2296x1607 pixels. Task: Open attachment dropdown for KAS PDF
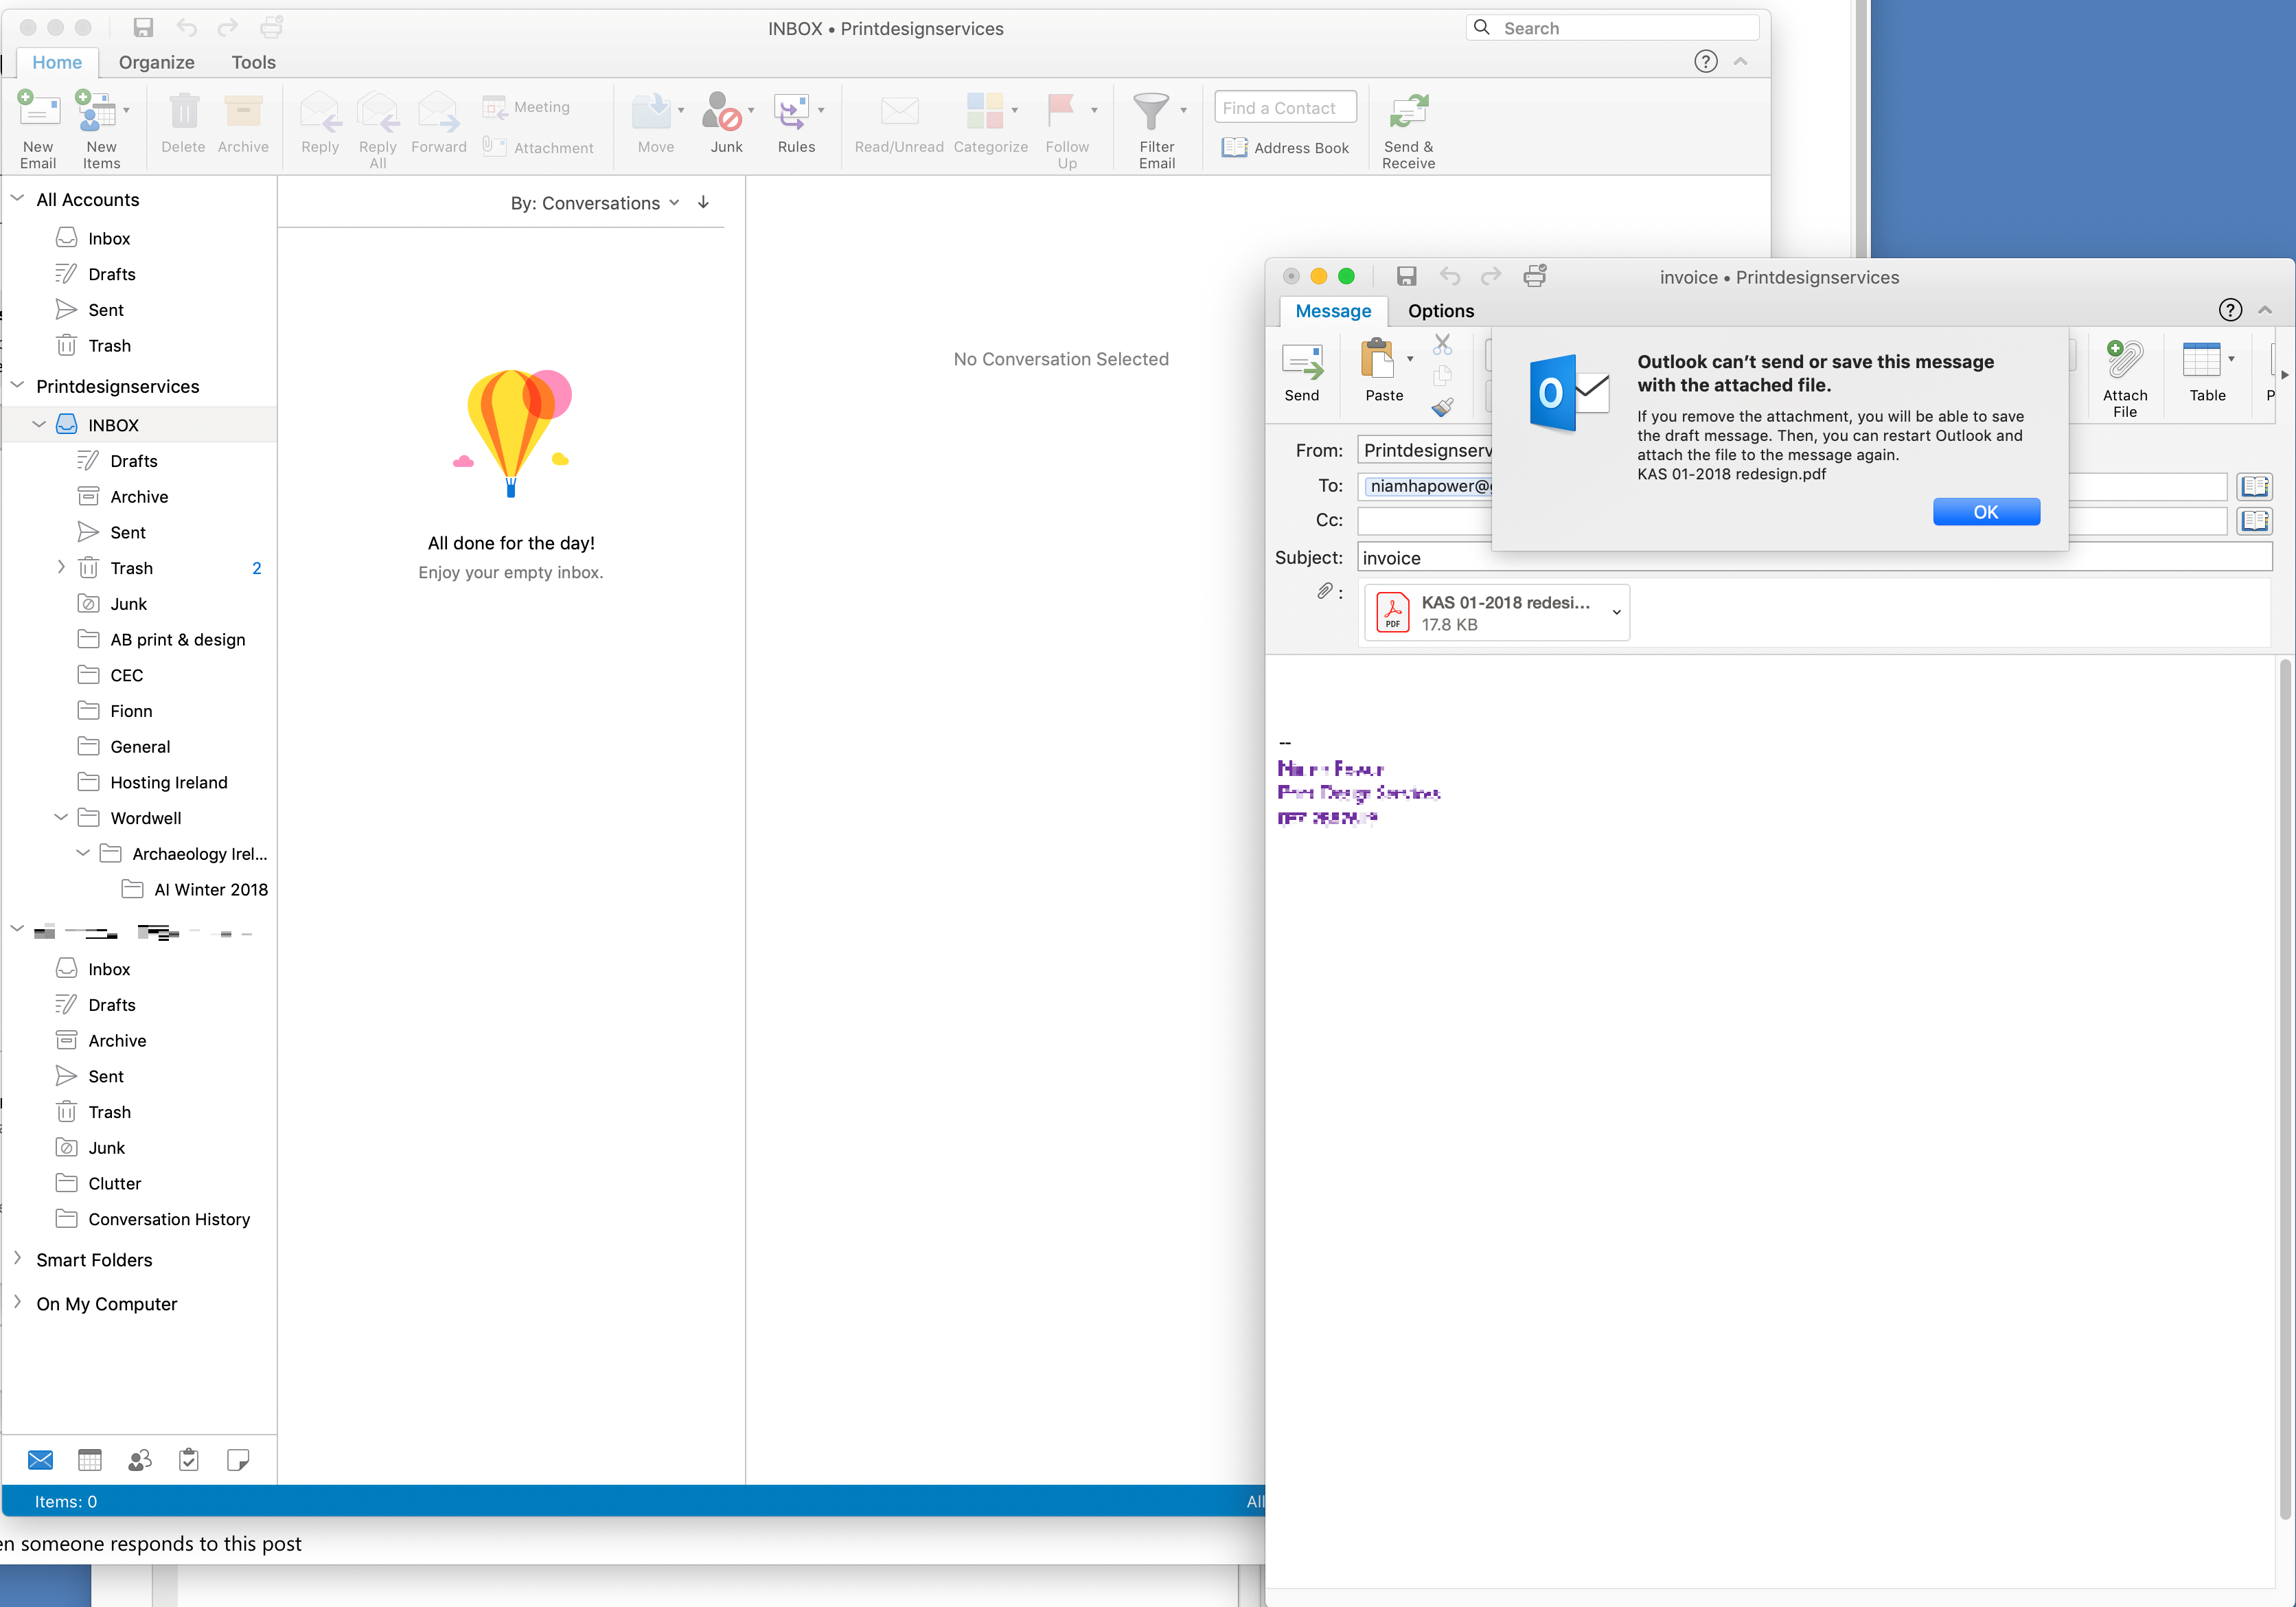(x=1616, y=612)
